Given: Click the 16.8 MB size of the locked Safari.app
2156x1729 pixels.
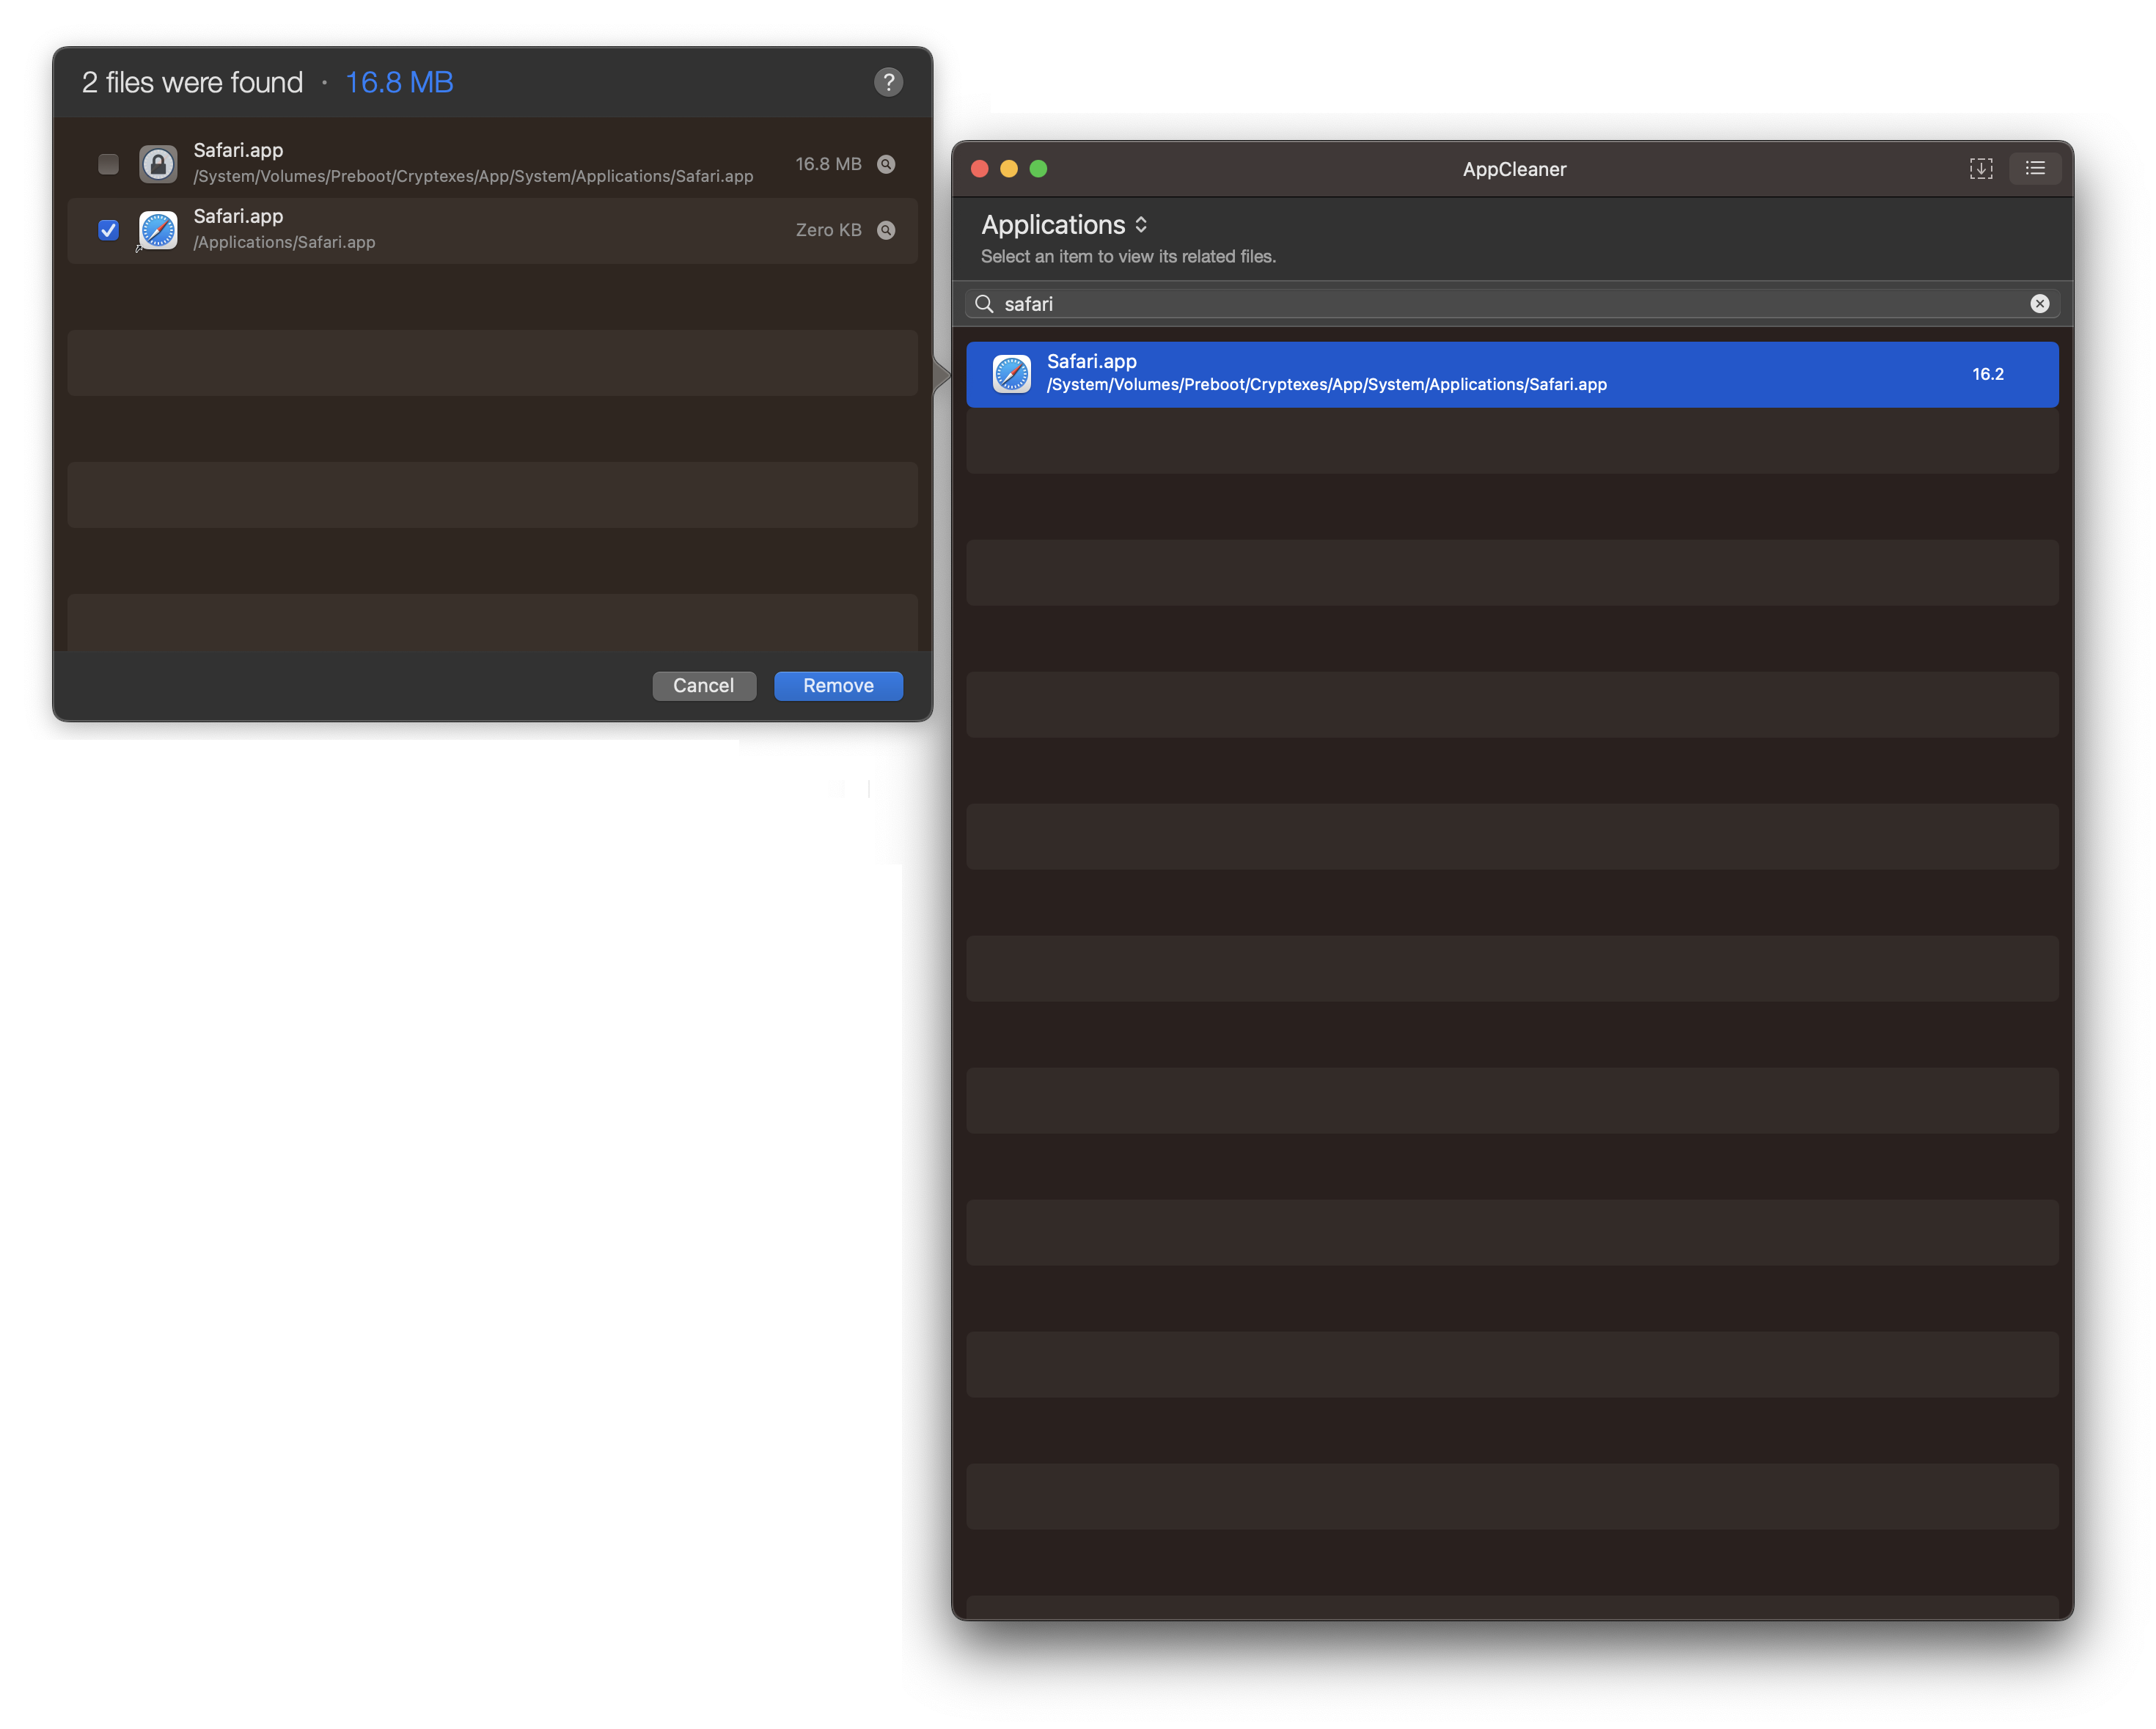Looking at the screenshot, I should 828,164.
